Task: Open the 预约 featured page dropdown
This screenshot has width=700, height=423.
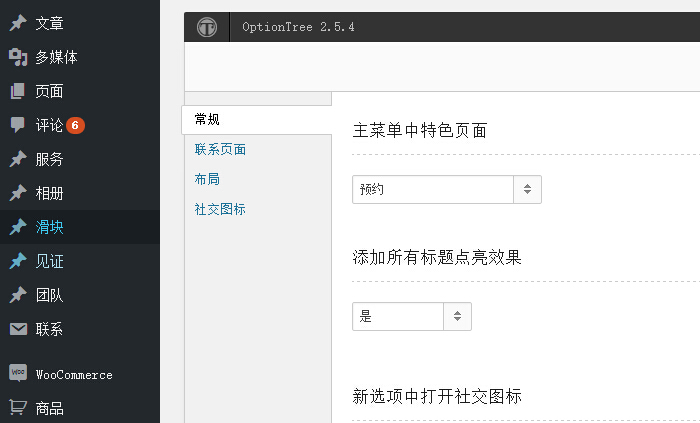Action: pos(447,189)
